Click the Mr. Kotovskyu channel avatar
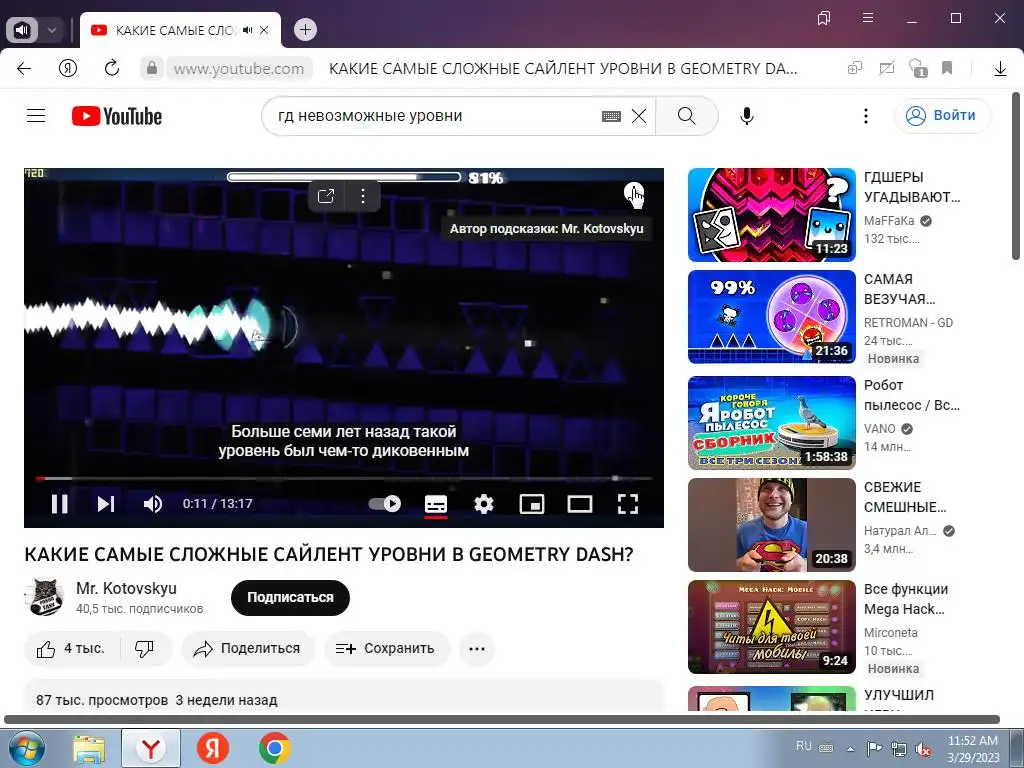Viewport: 1024px width, 768px height. 44,597
